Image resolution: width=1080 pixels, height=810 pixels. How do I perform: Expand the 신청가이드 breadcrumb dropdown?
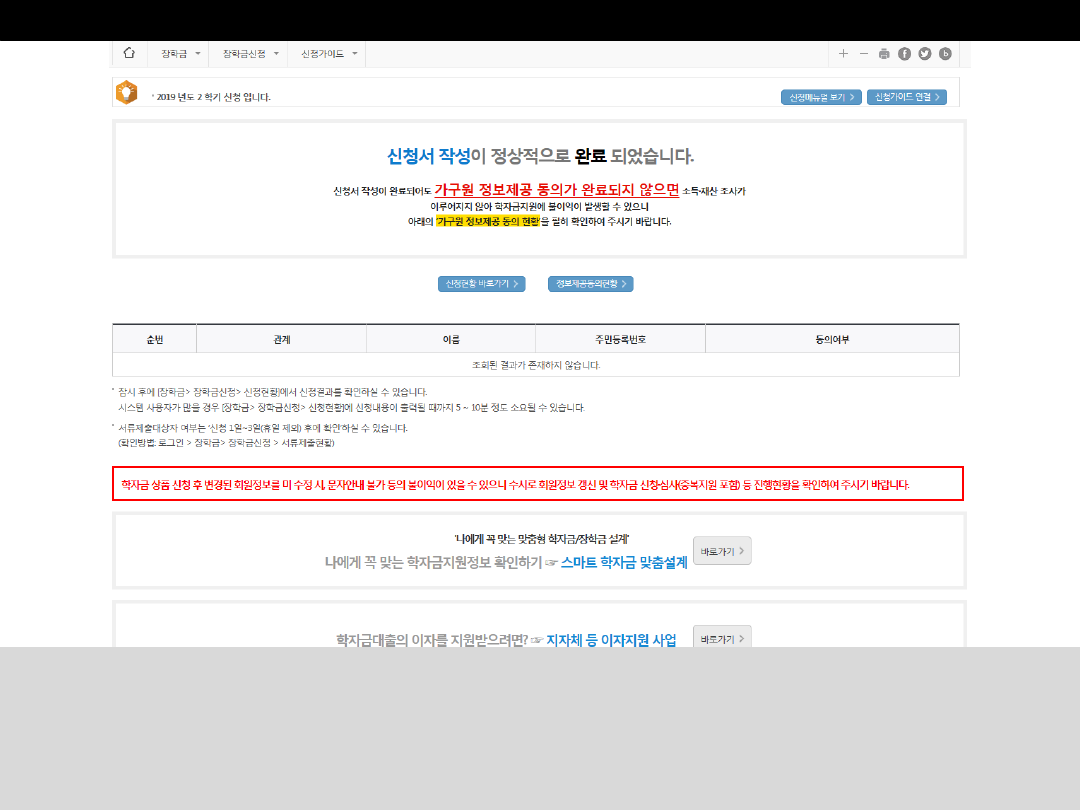pyautogui.click(x=328, y=54)
